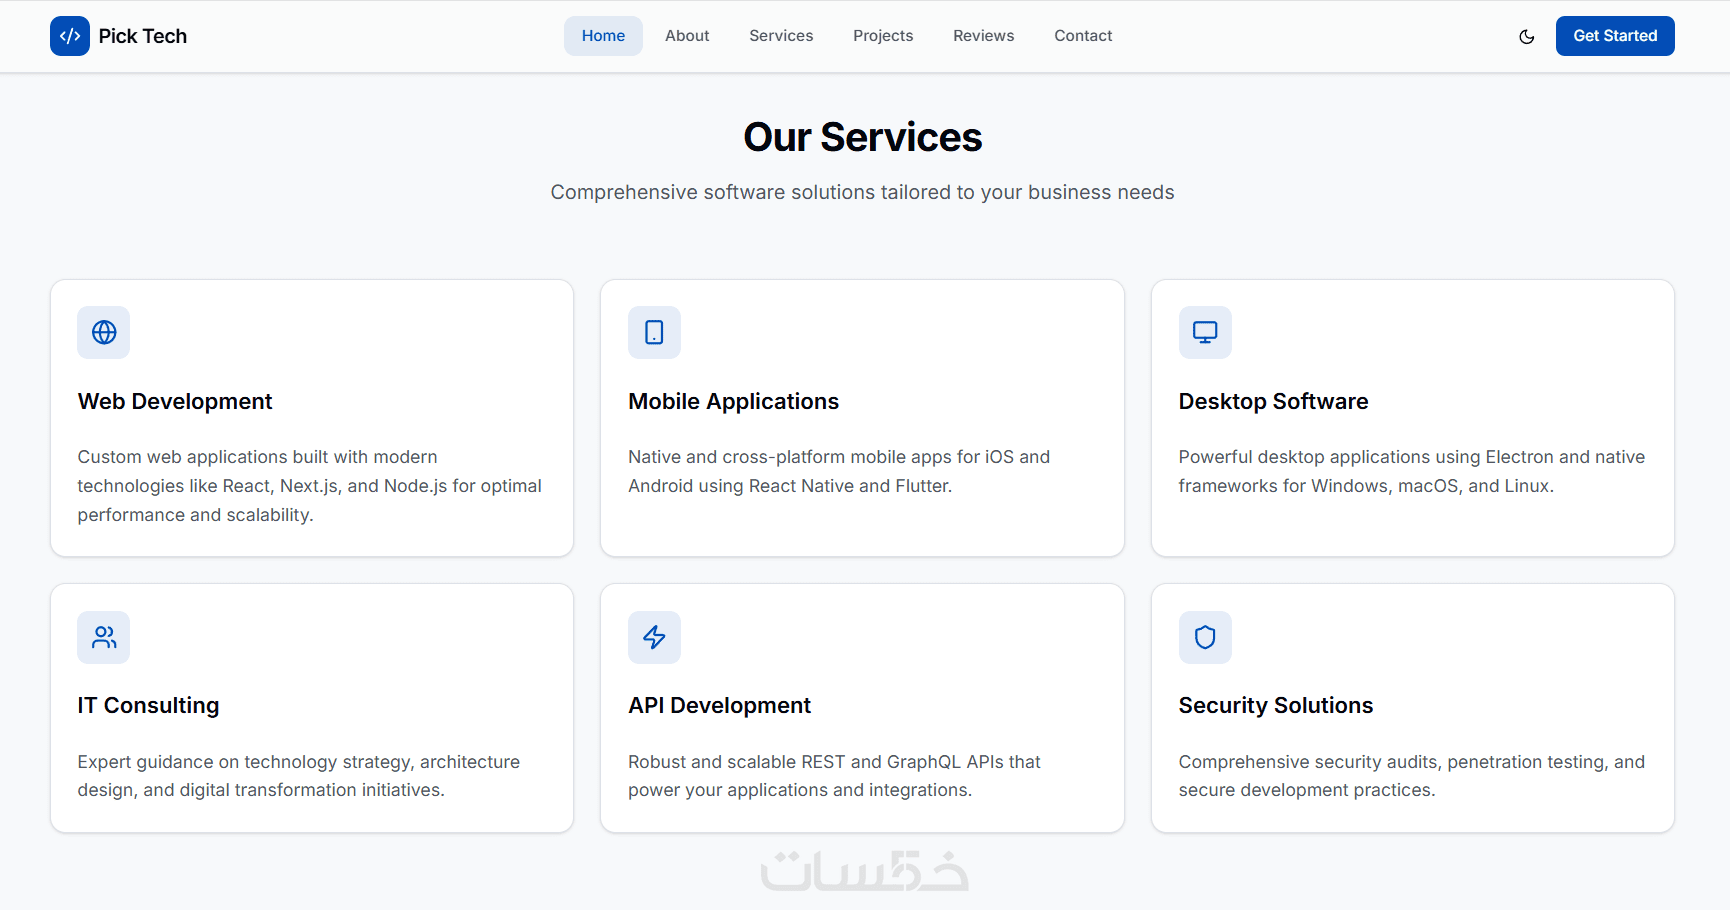Select the Web Development card title
1730x910 pixels.
point(175,401)
